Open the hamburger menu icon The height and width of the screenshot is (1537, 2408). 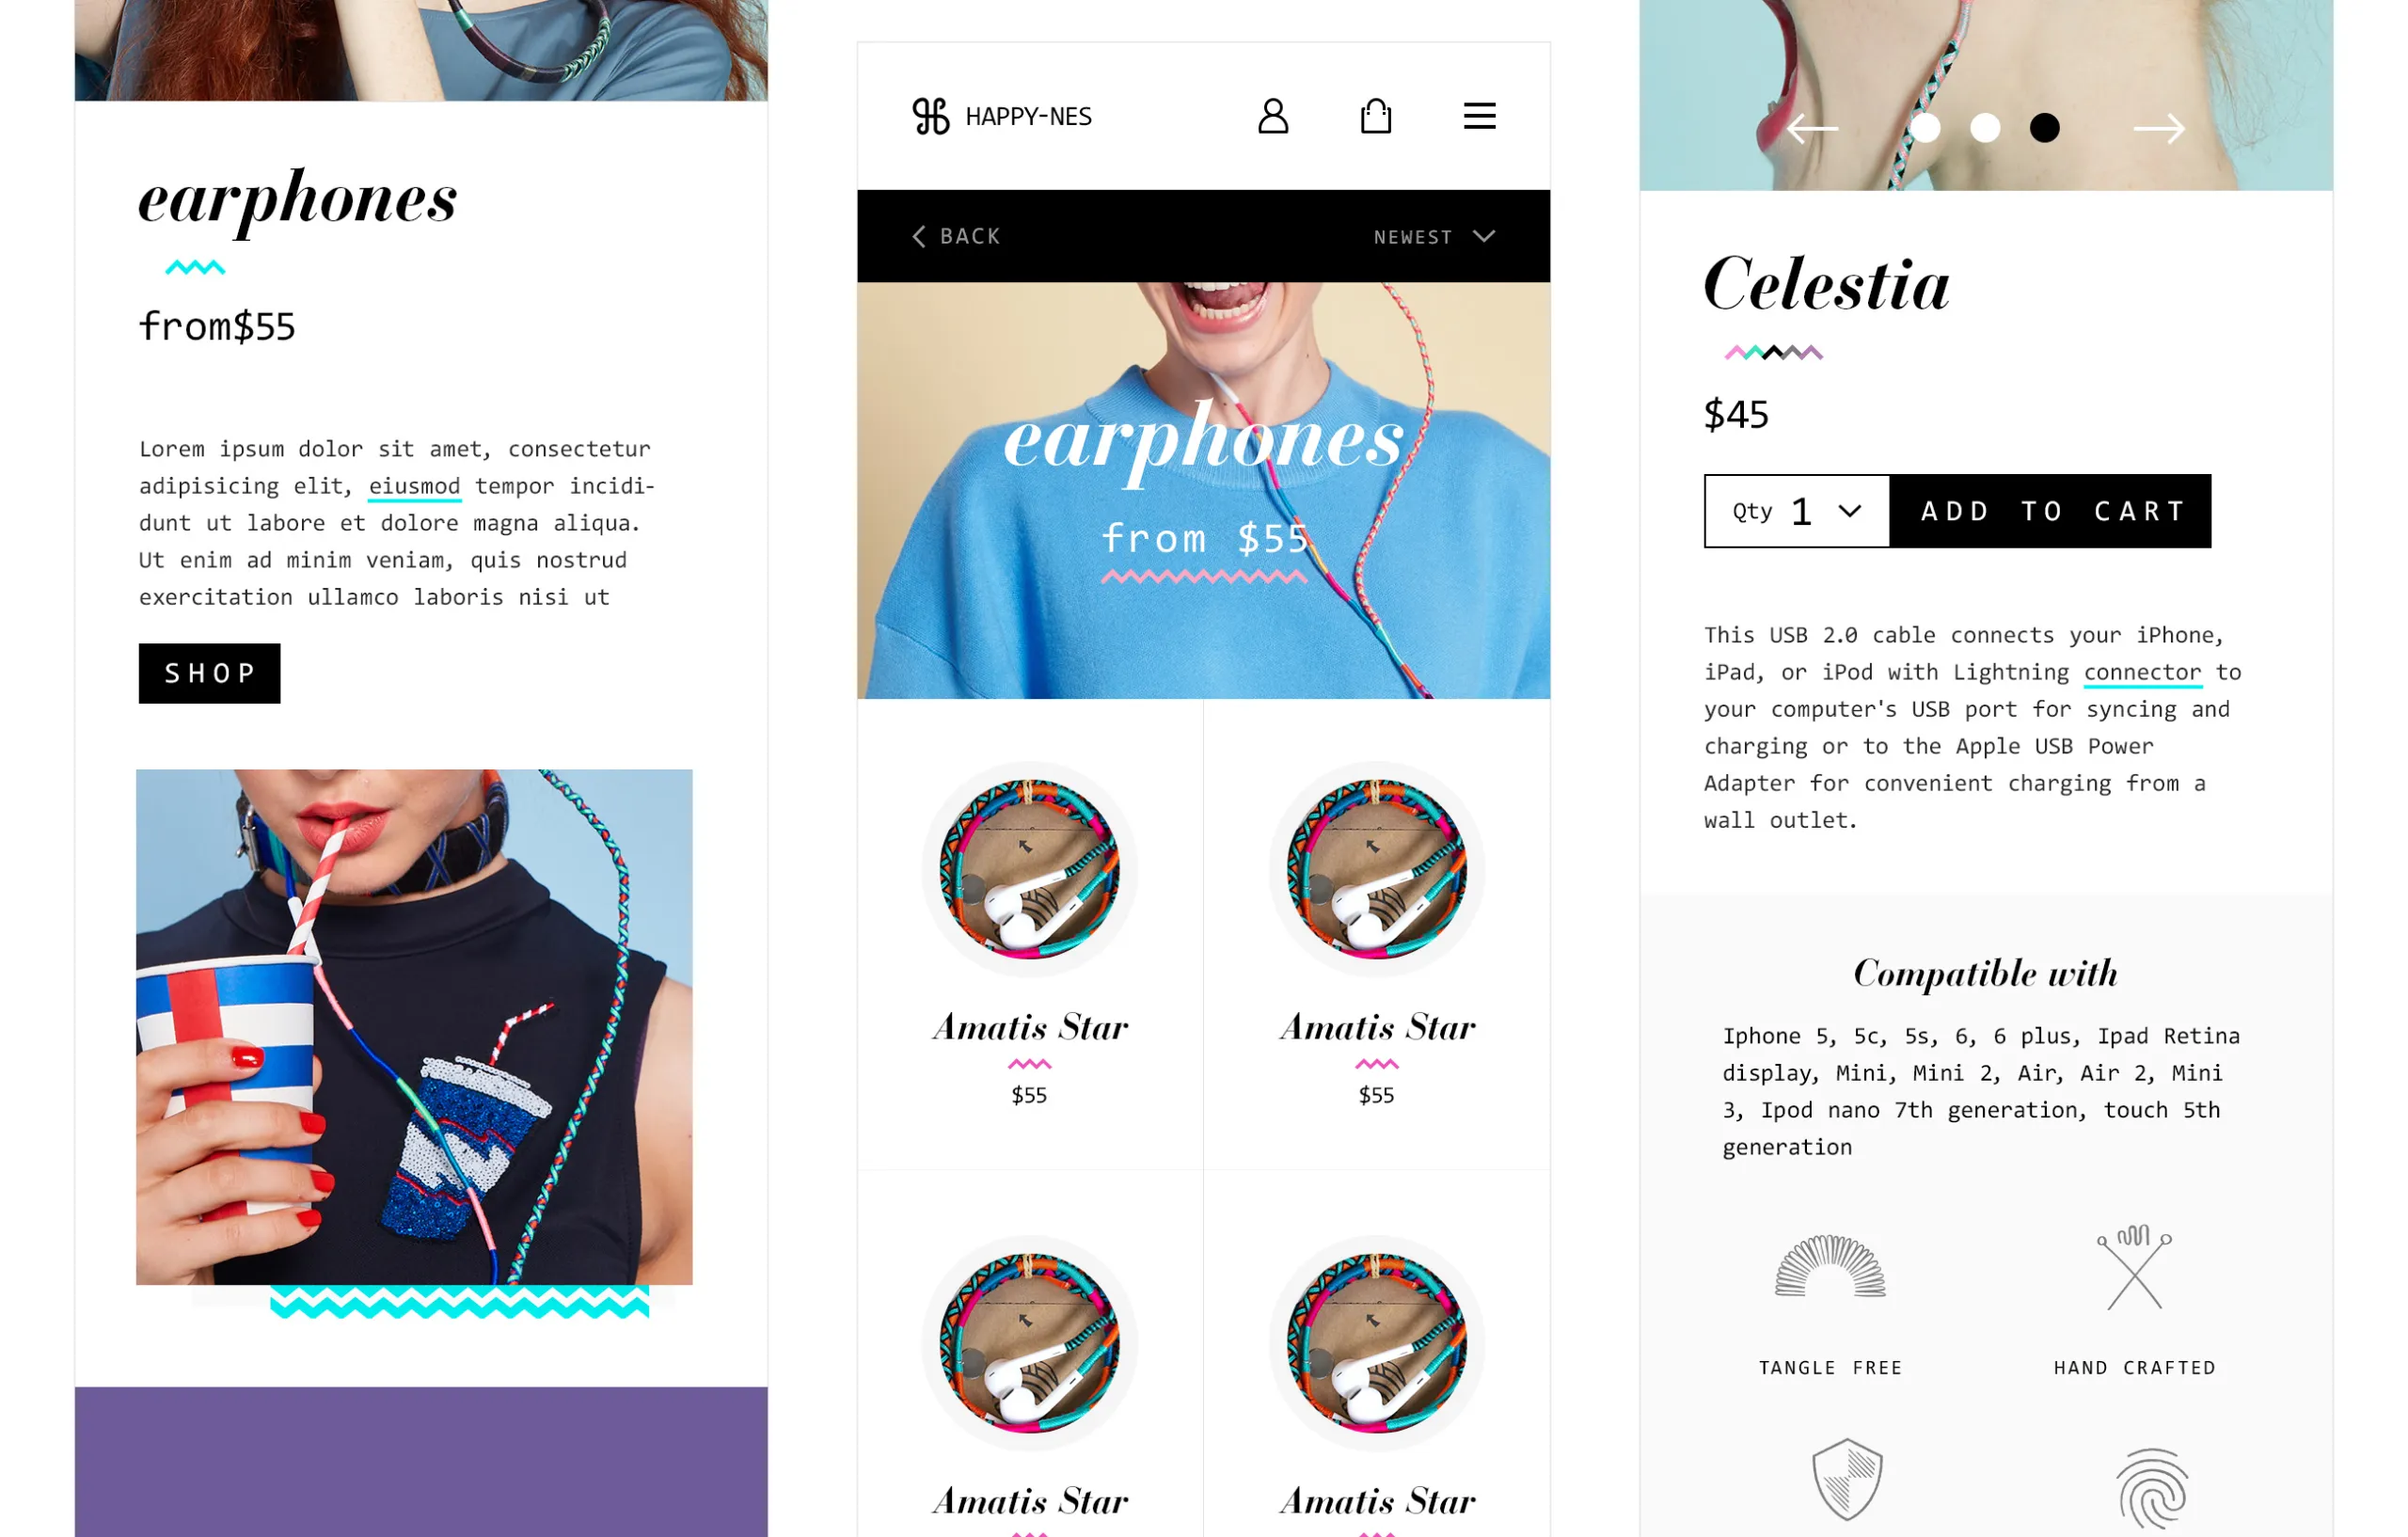[x=1480, y=116]
